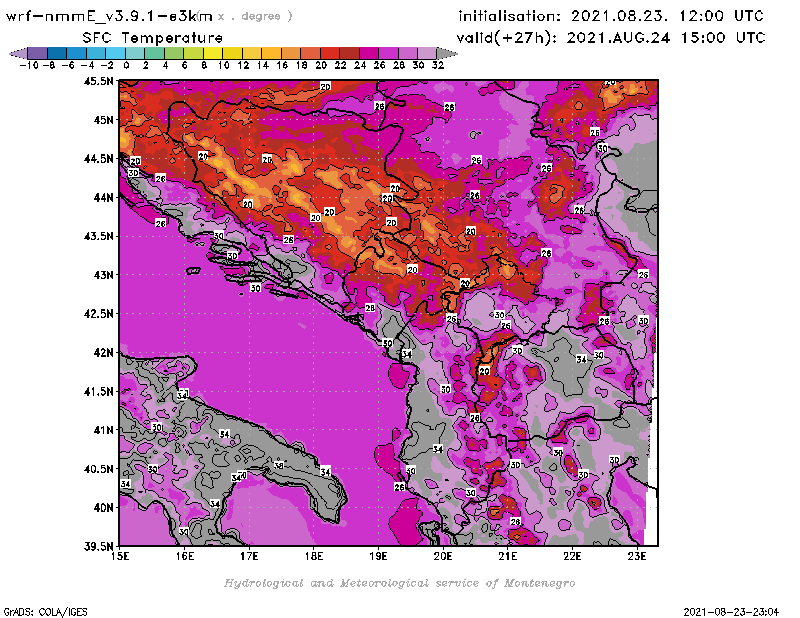Click the 39.5N latitude axis label
800x618 pixels.
[x=98, y=546]
